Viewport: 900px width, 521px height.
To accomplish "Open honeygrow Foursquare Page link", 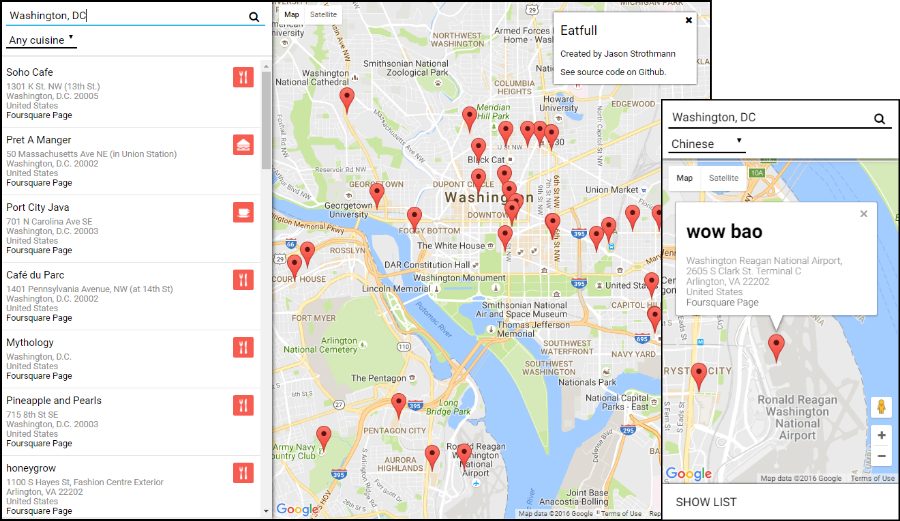I will coord(39,511).
